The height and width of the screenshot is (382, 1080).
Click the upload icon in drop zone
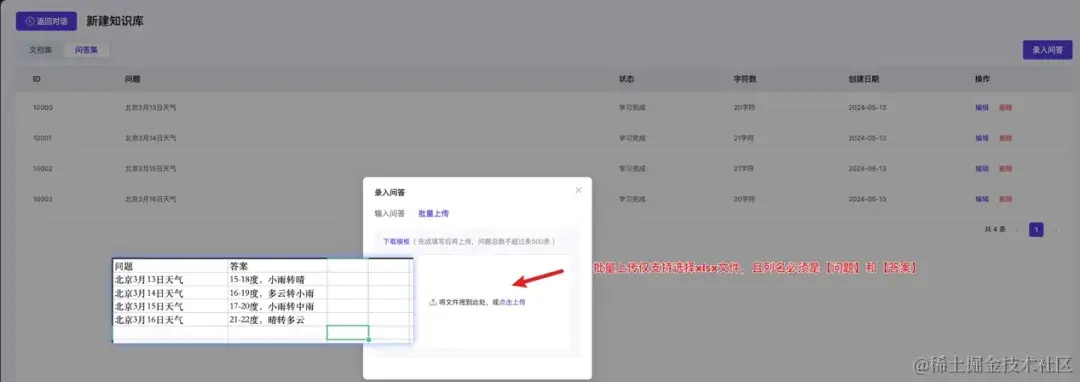tap(433, 302)
